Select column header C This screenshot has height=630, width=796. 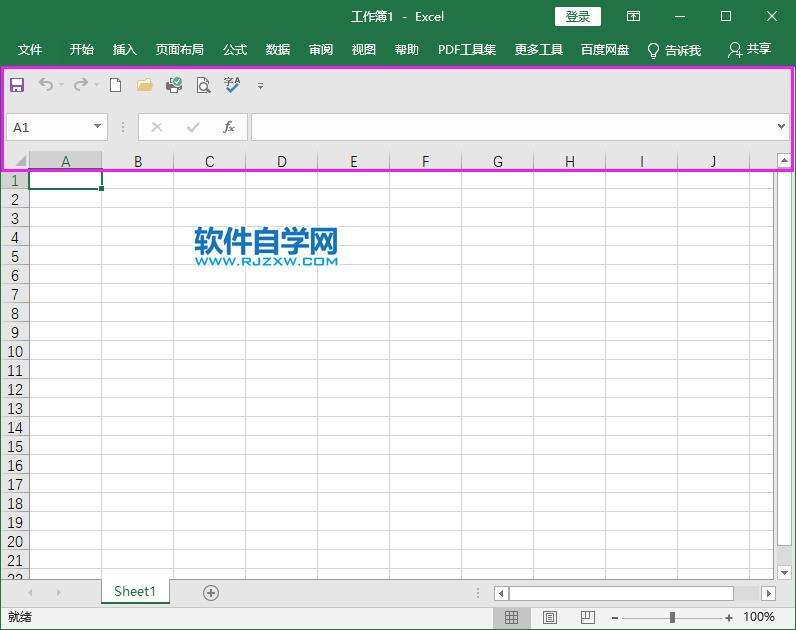tap(210, 161)
